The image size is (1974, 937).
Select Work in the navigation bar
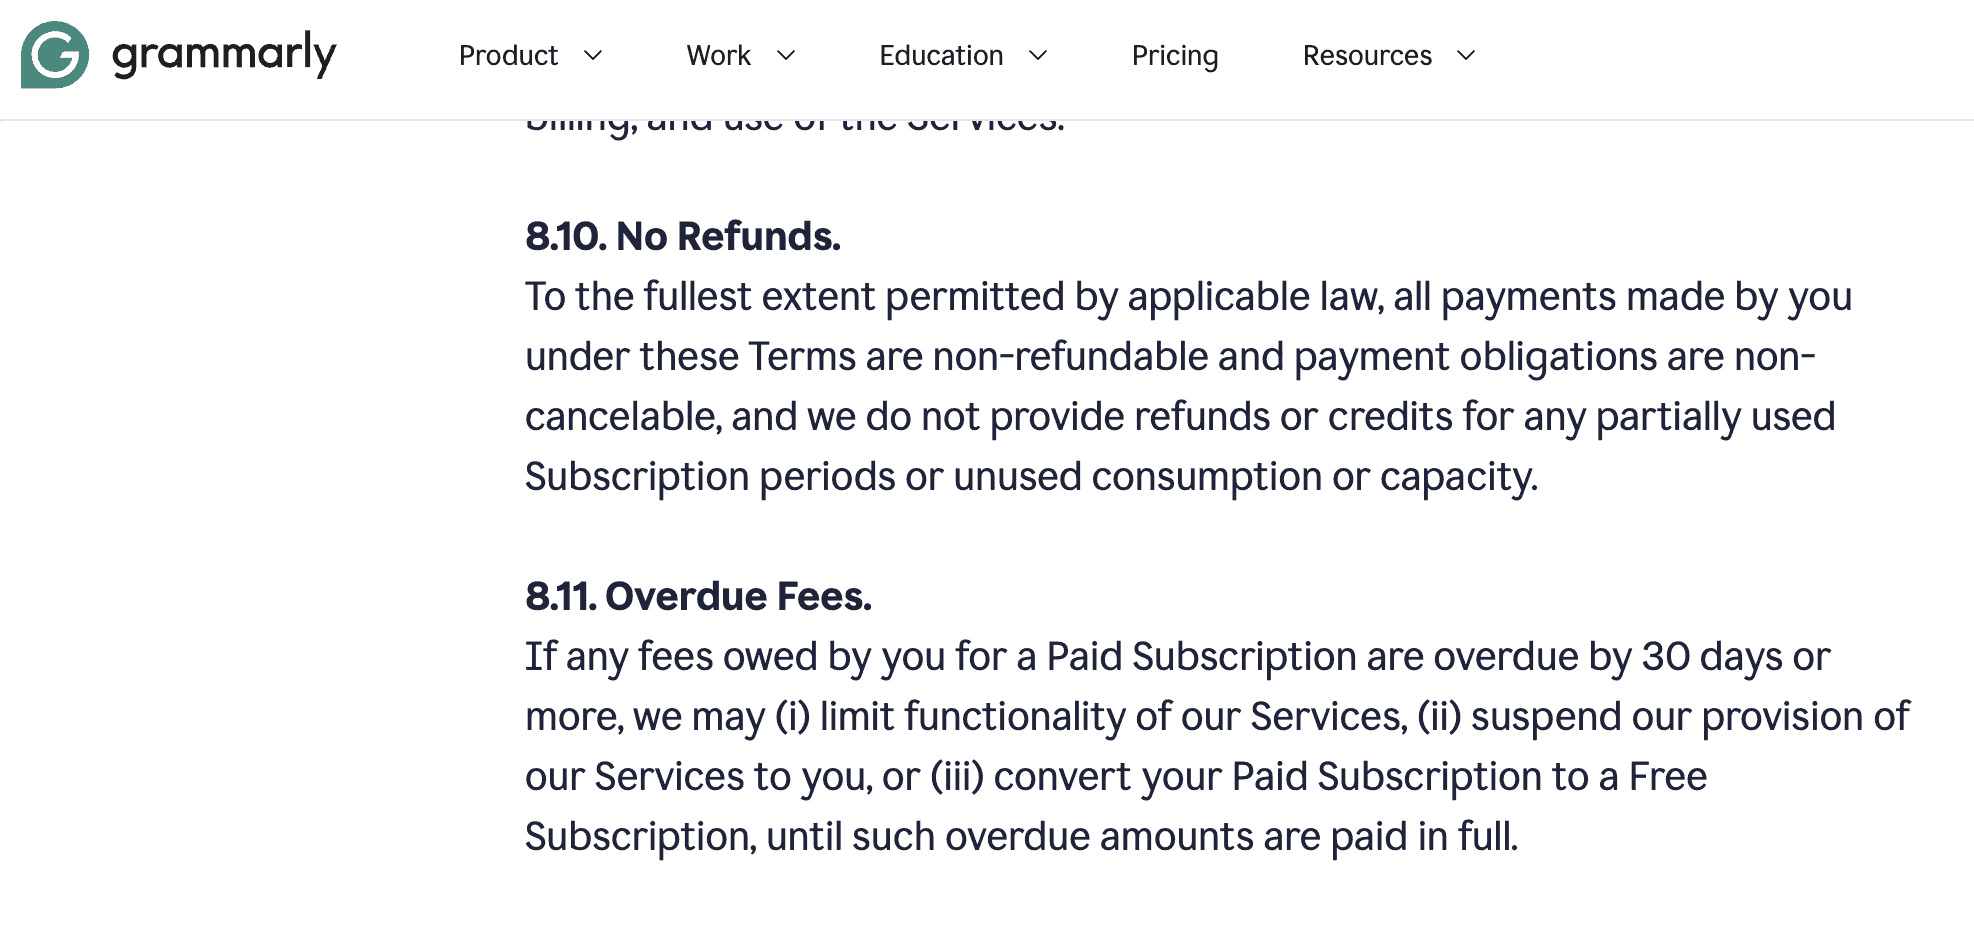(717, 56)
